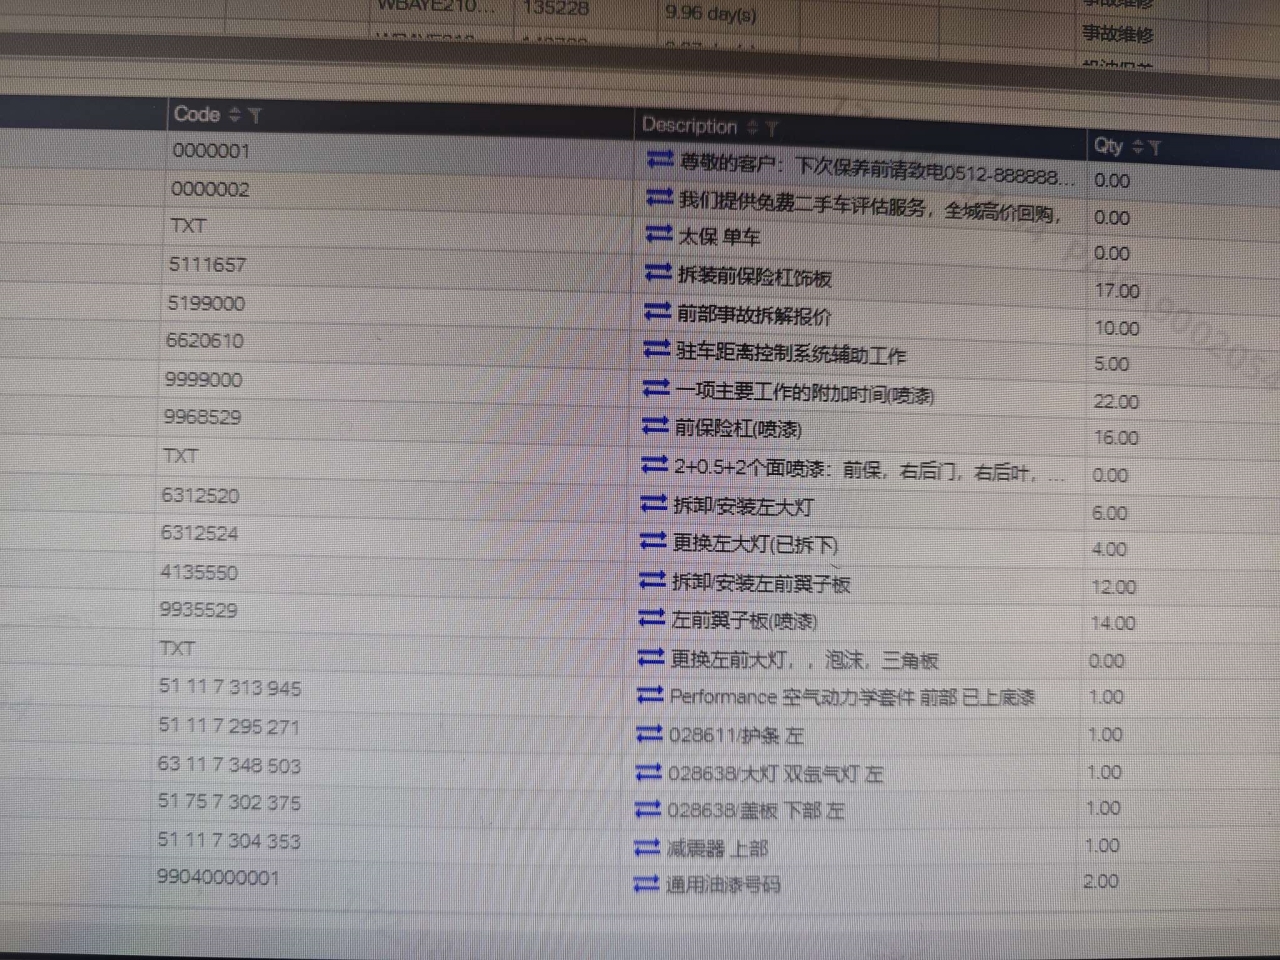The width and height of the screenshot is (1280, 960).
Task: Select part number 51 75 7 302 375
Action: pyautogui.click(x=229, y=803)
